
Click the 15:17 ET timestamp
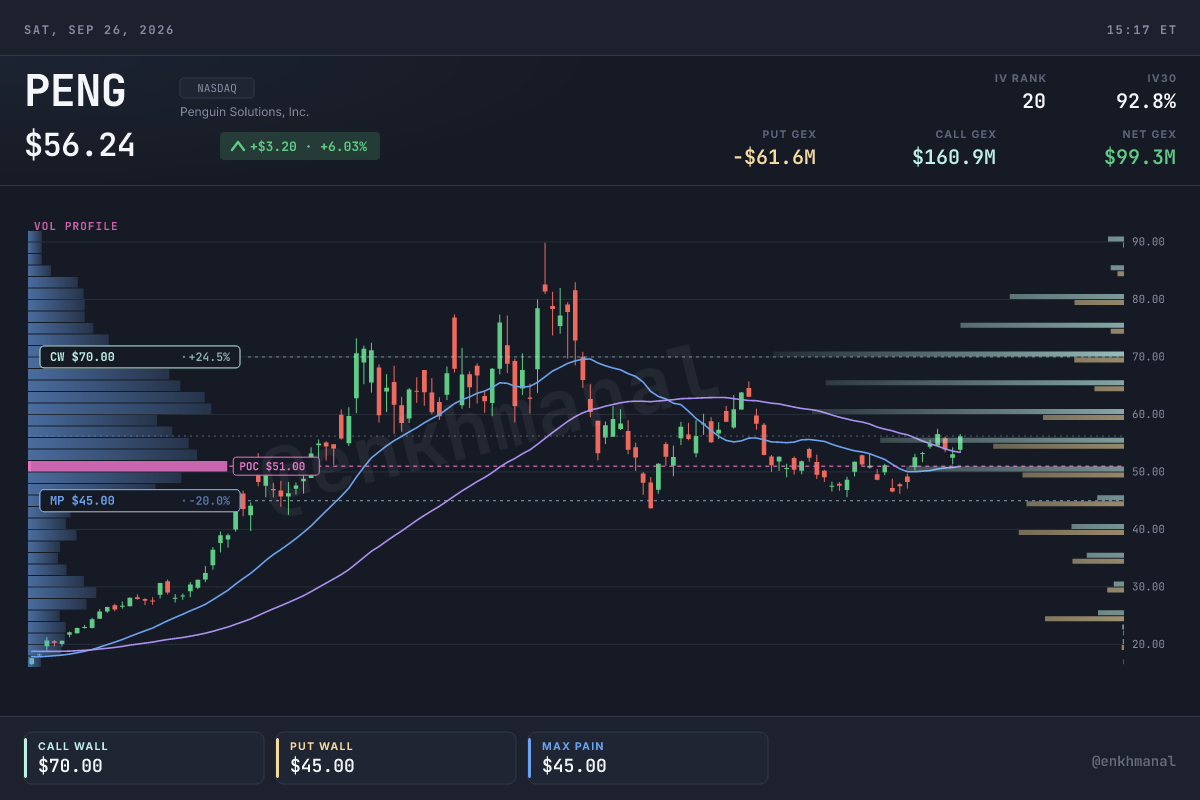tap(1141, 30)
